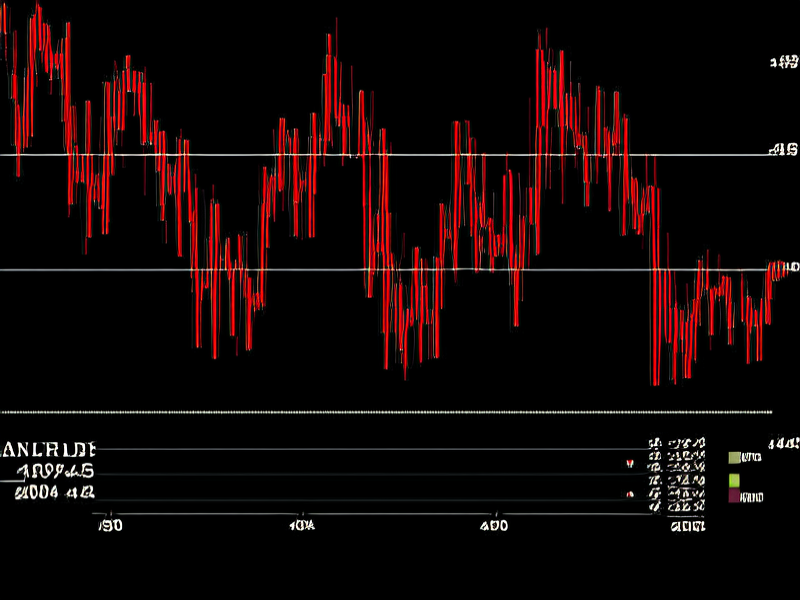800x600 pixels.
Task: Click the top row of the values column
Action: coord(677,443)
